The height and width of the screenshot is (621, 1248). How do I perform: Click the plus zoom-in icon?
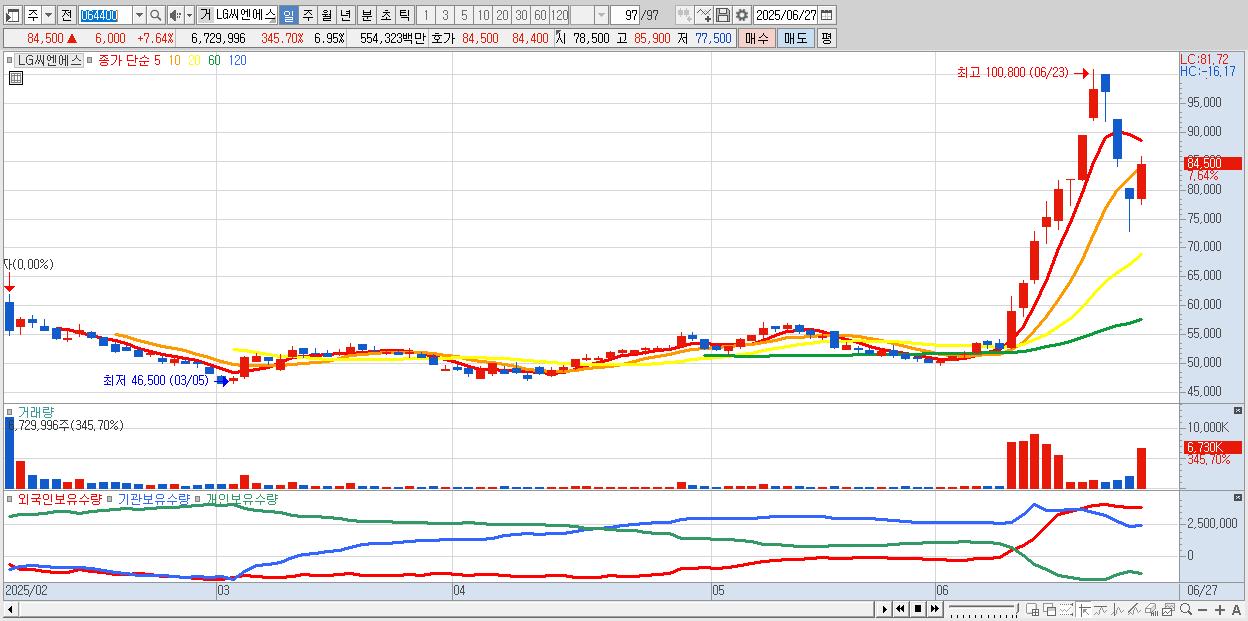pos(1220,609)
